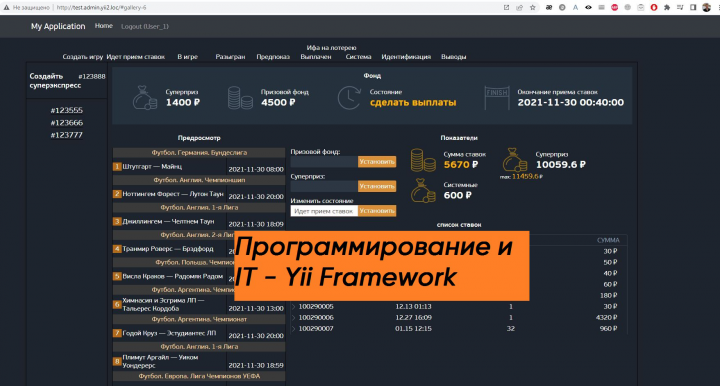Image resolution: width=720 pixels, height=386 pixels.
Task: Open the red Opera-style extension icon
Action: tap(654, 7)
